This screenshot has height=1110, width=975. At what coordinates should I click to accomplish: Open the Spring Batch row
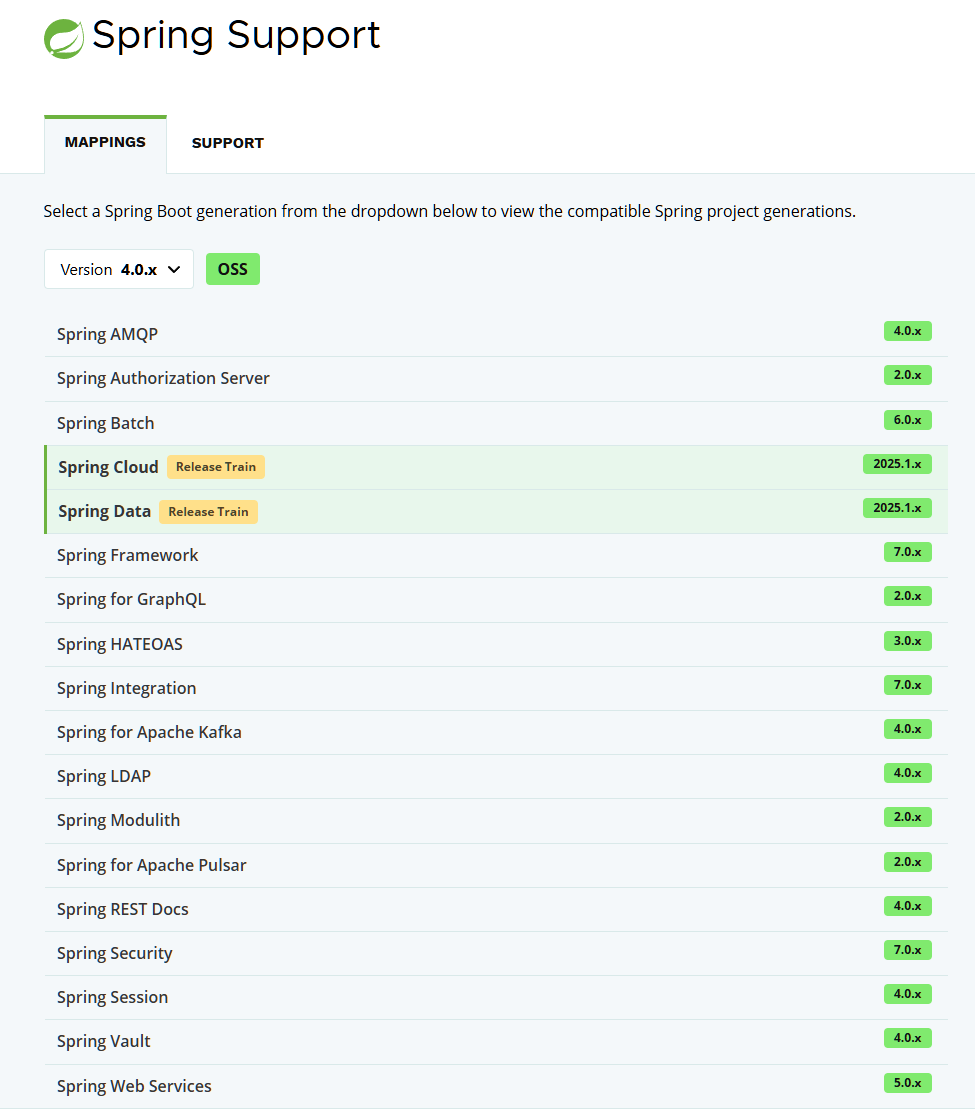pos(496,423)
